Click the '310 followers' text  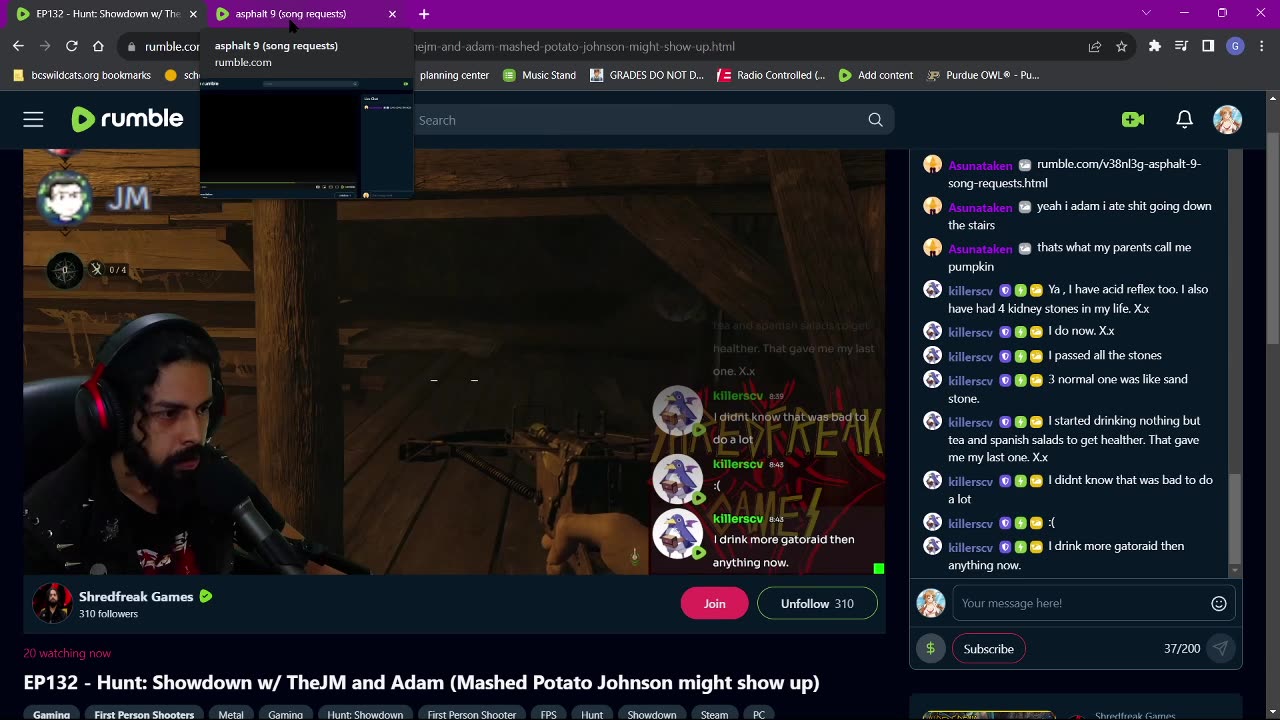point(108,614)
